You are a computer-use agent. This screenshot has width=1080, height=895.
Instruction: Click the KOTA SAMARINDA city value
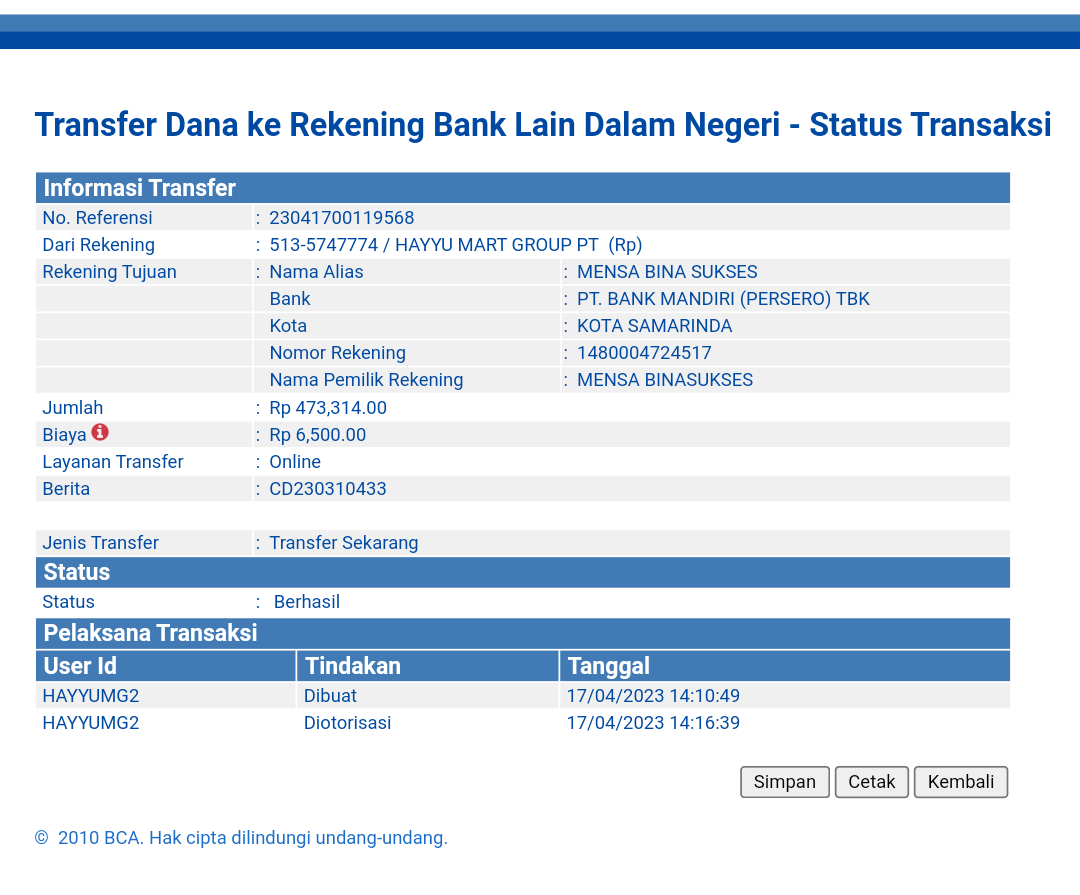point(654,326)
